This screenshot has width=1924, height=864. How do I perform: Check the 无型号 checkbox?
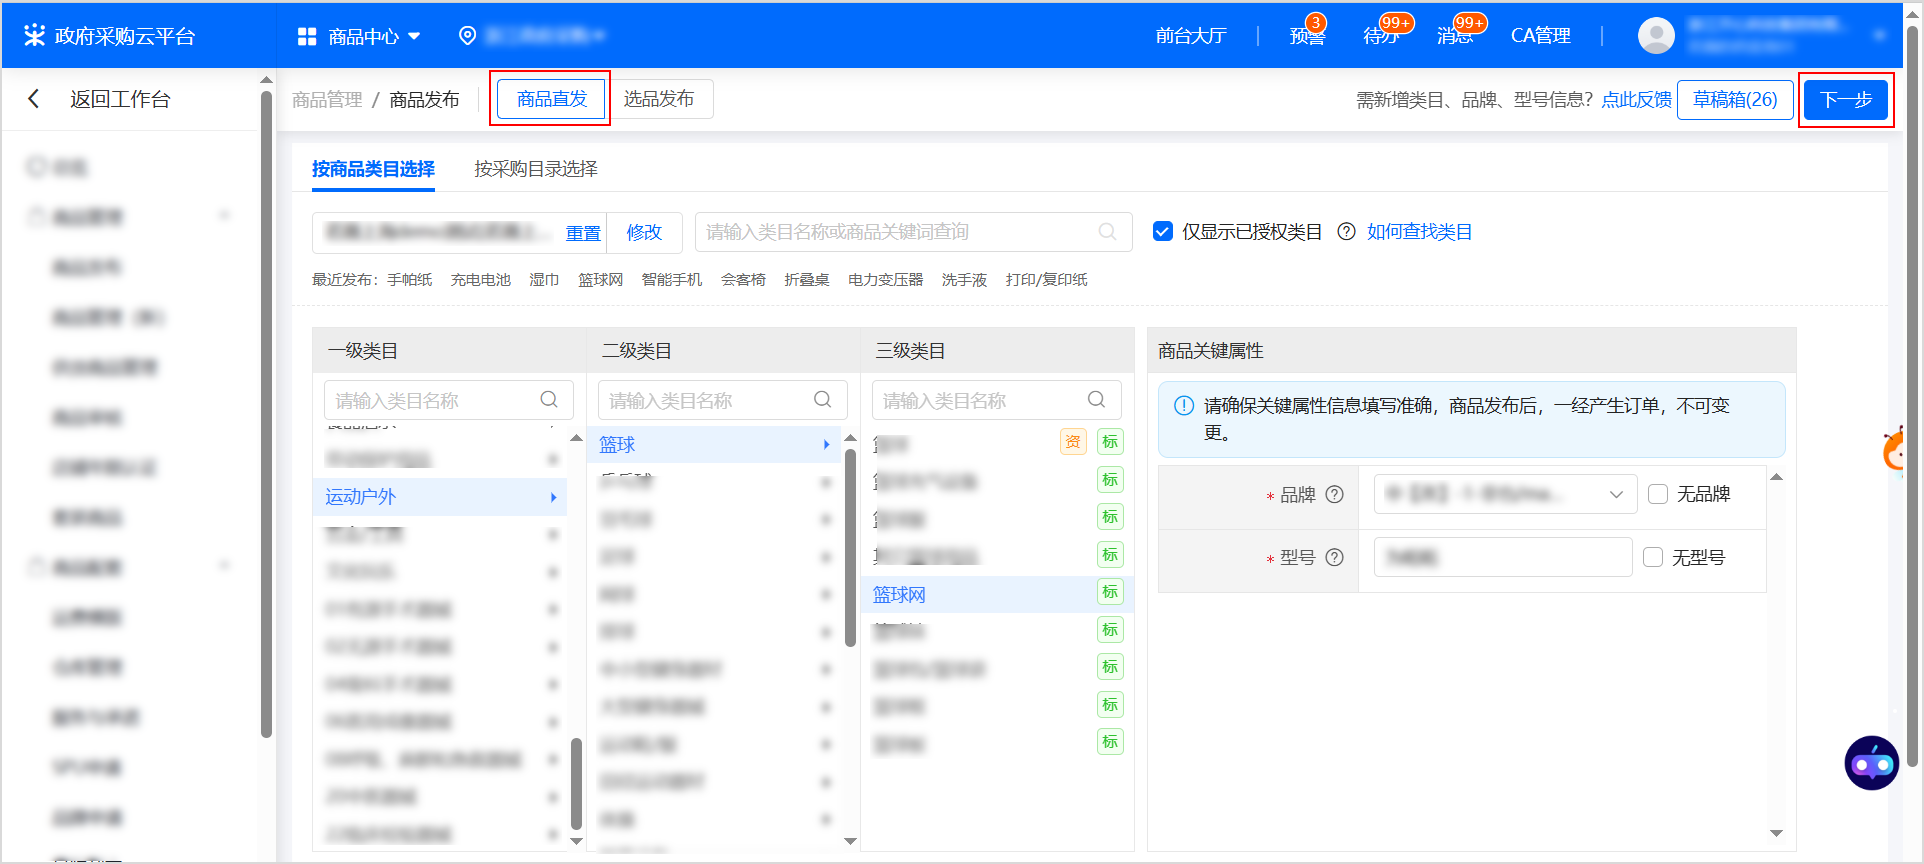tap(1654, 558)
